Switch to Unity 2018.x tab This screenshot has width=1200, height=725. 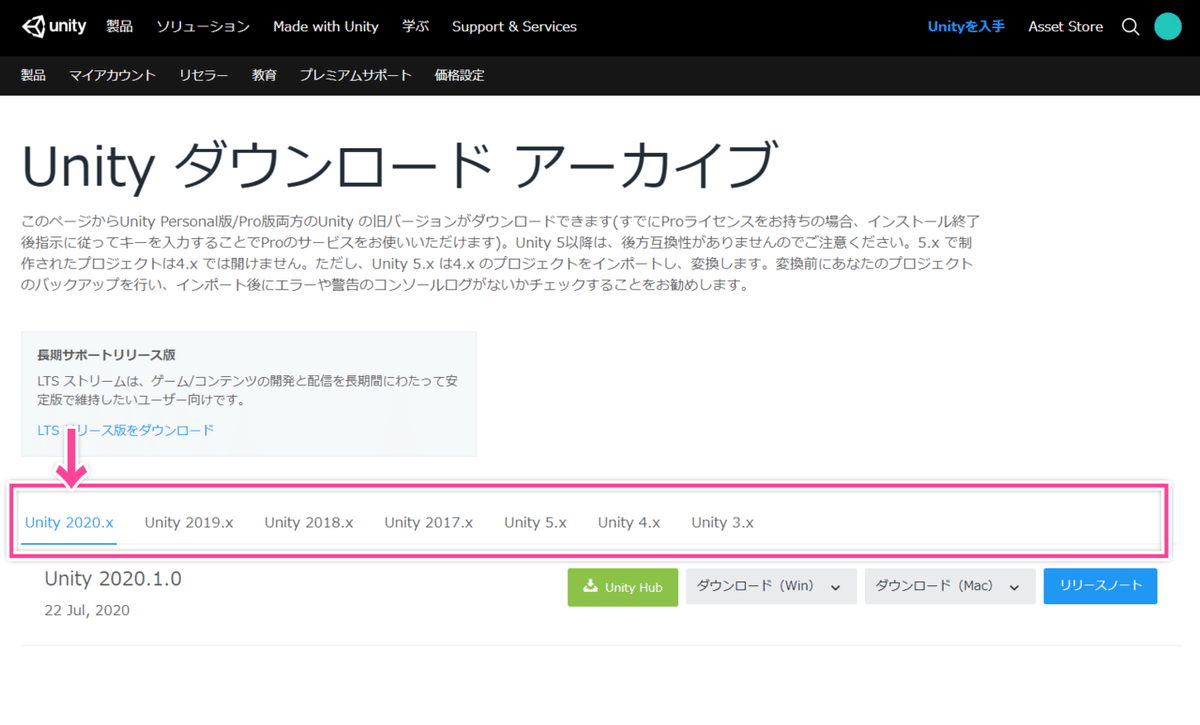pyautogui.click(x=309, y=522)
